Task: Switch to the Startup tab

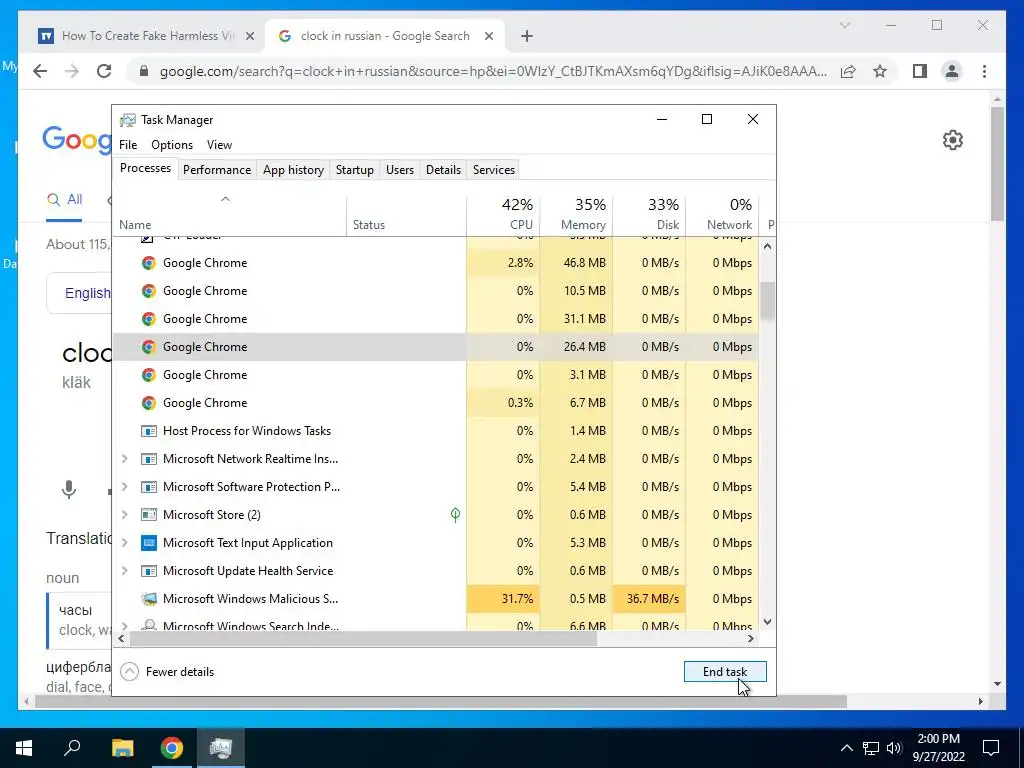Action: click(x=355, y=170)
